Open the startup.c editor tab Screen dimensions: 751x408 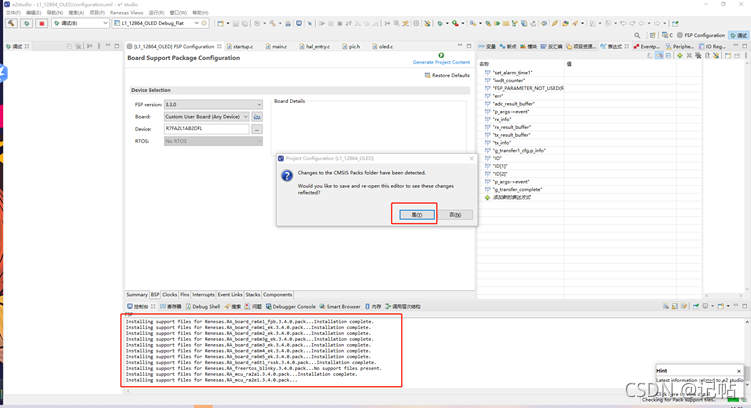240,46
